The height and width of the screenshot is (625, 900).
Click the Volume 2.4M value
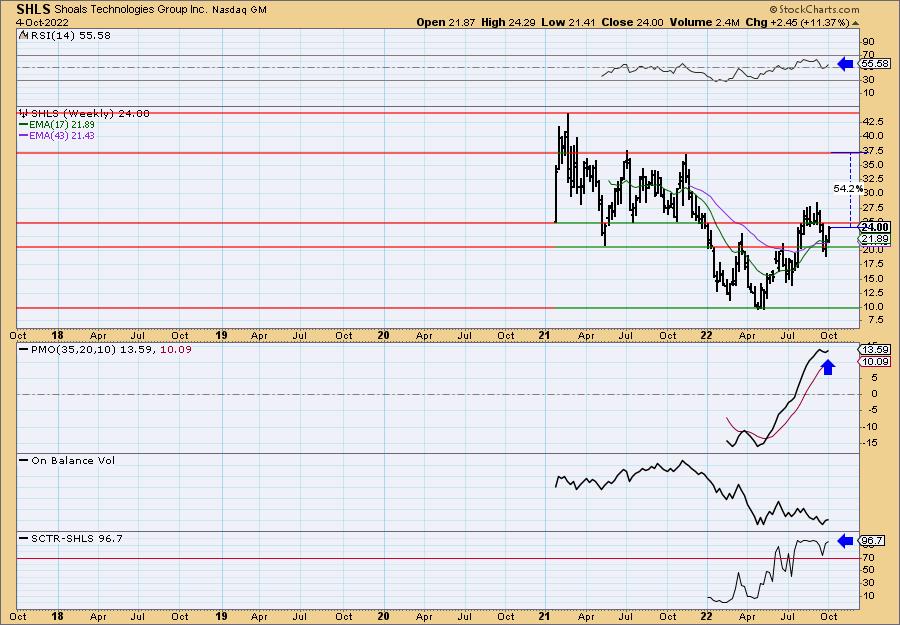point(705,22)
